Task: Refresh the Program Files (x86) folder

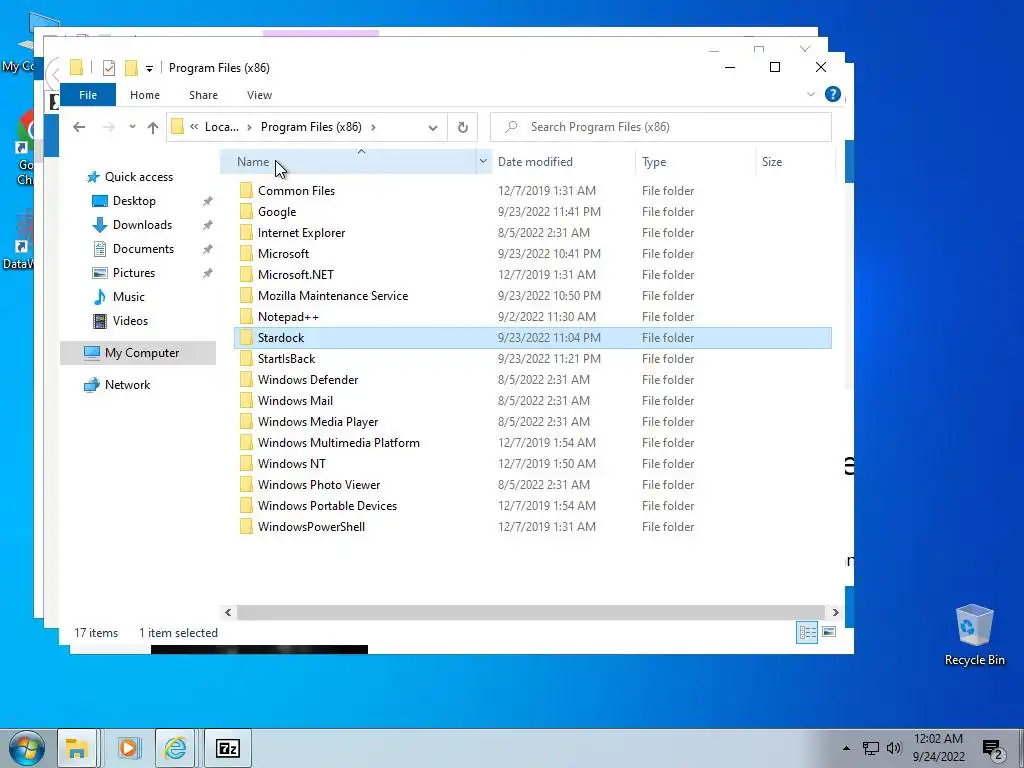Action: point(462,127)
